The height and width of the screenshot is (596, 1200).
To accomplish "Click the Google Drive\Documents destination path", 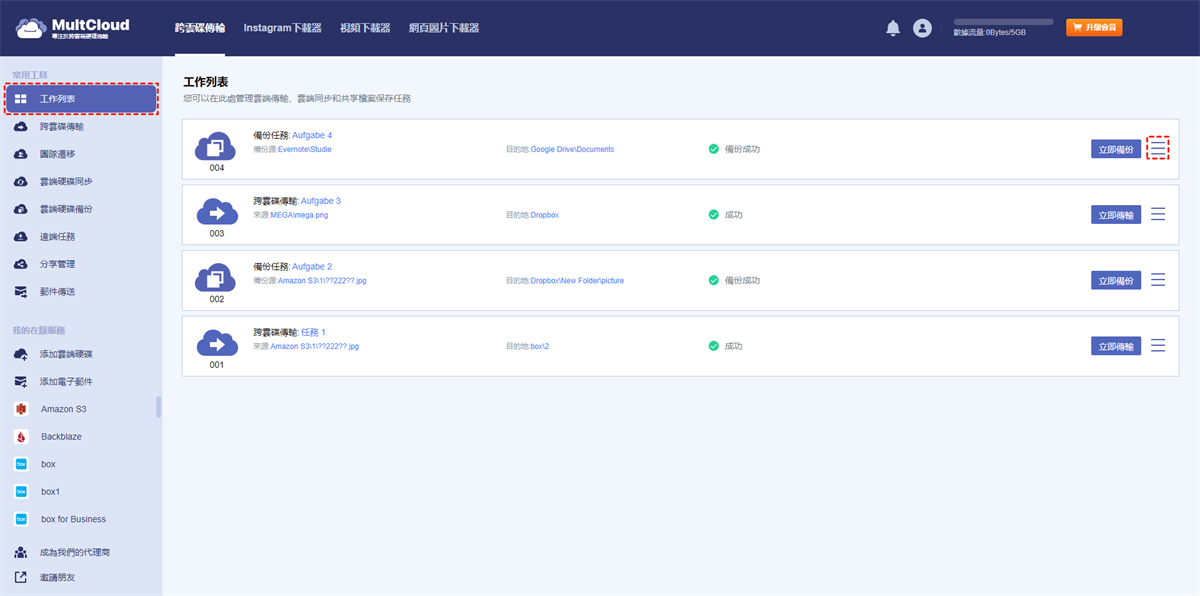I will 572,149.
